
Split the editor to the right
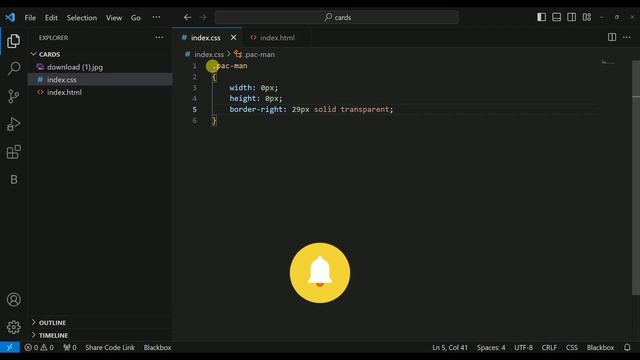[x=612, y=37]
